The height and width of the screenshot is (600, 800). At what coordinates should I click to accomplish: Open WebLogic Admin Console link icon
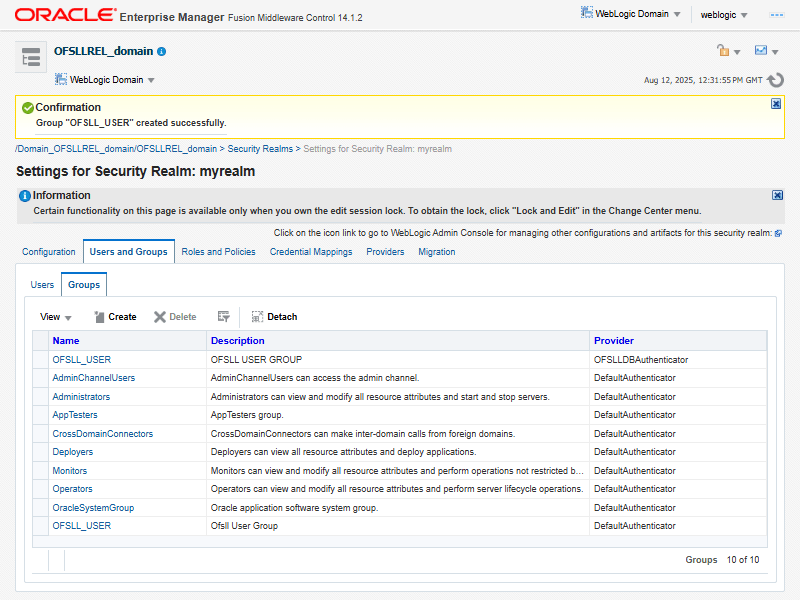click(778, 233)
